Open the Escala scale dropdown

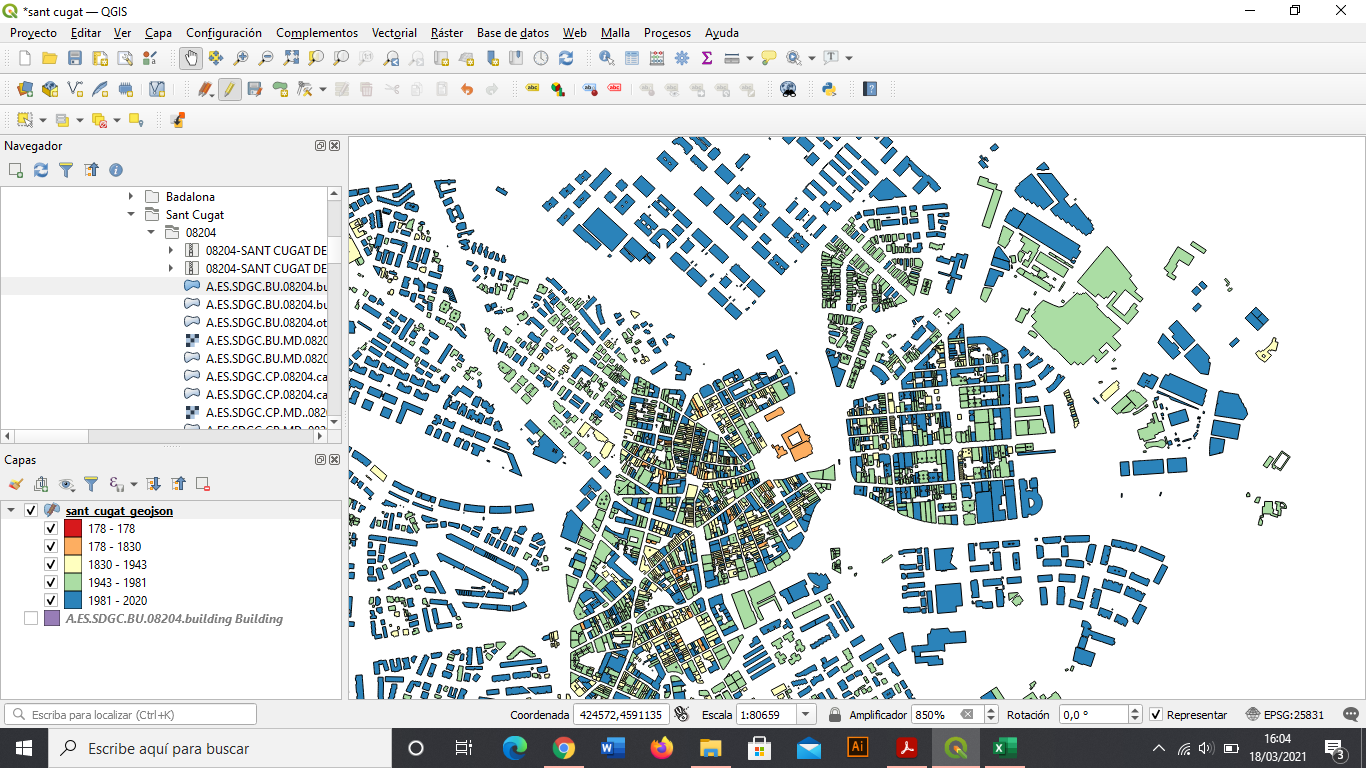805,715
